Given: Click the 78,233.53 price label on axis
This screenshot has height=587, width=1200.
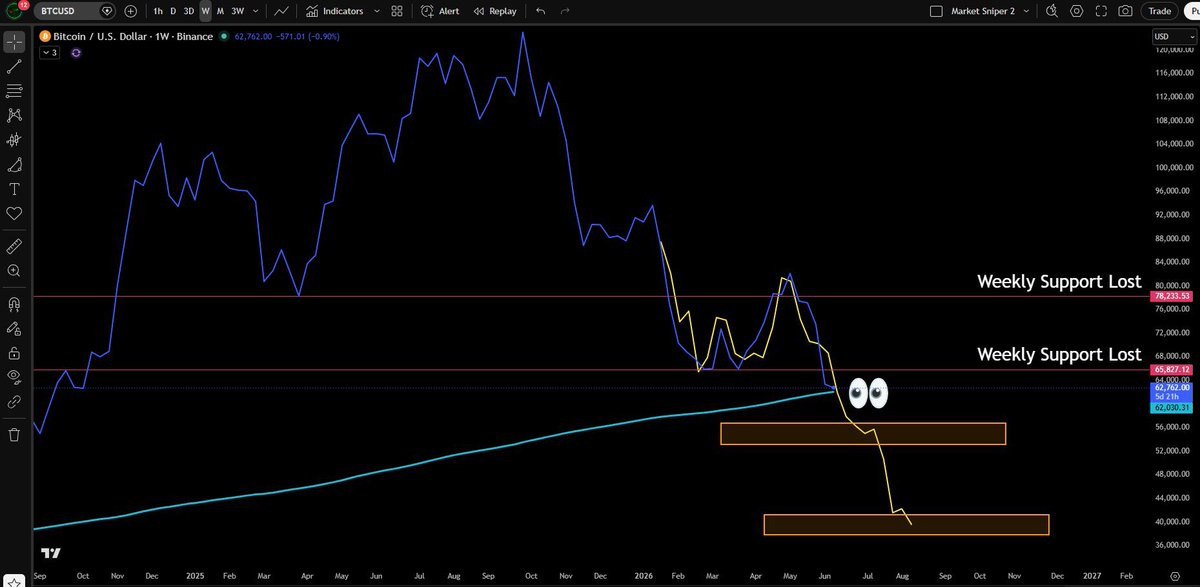Looking at the screenshot, I should pyautogui.click(x=1174, y=296).
